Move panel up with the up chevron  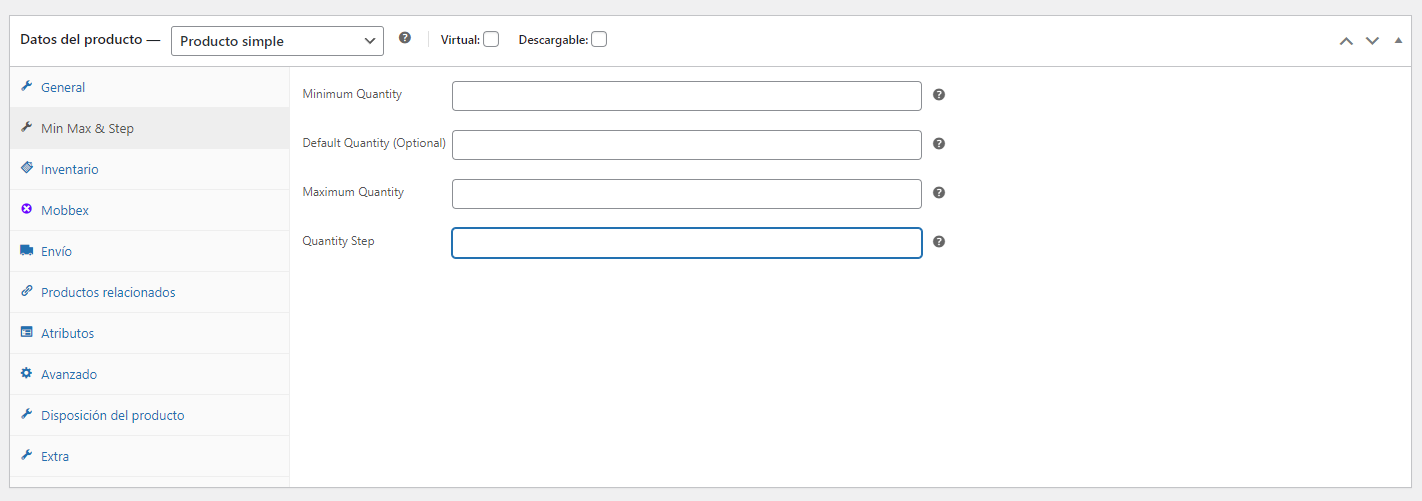pos(1346,41)
